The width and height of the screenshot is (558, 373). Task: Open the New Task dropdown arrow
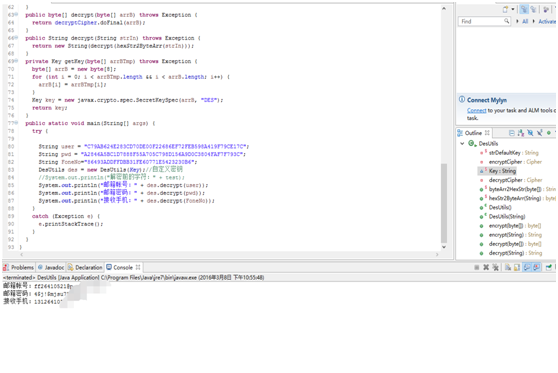[x=513, y=10]
